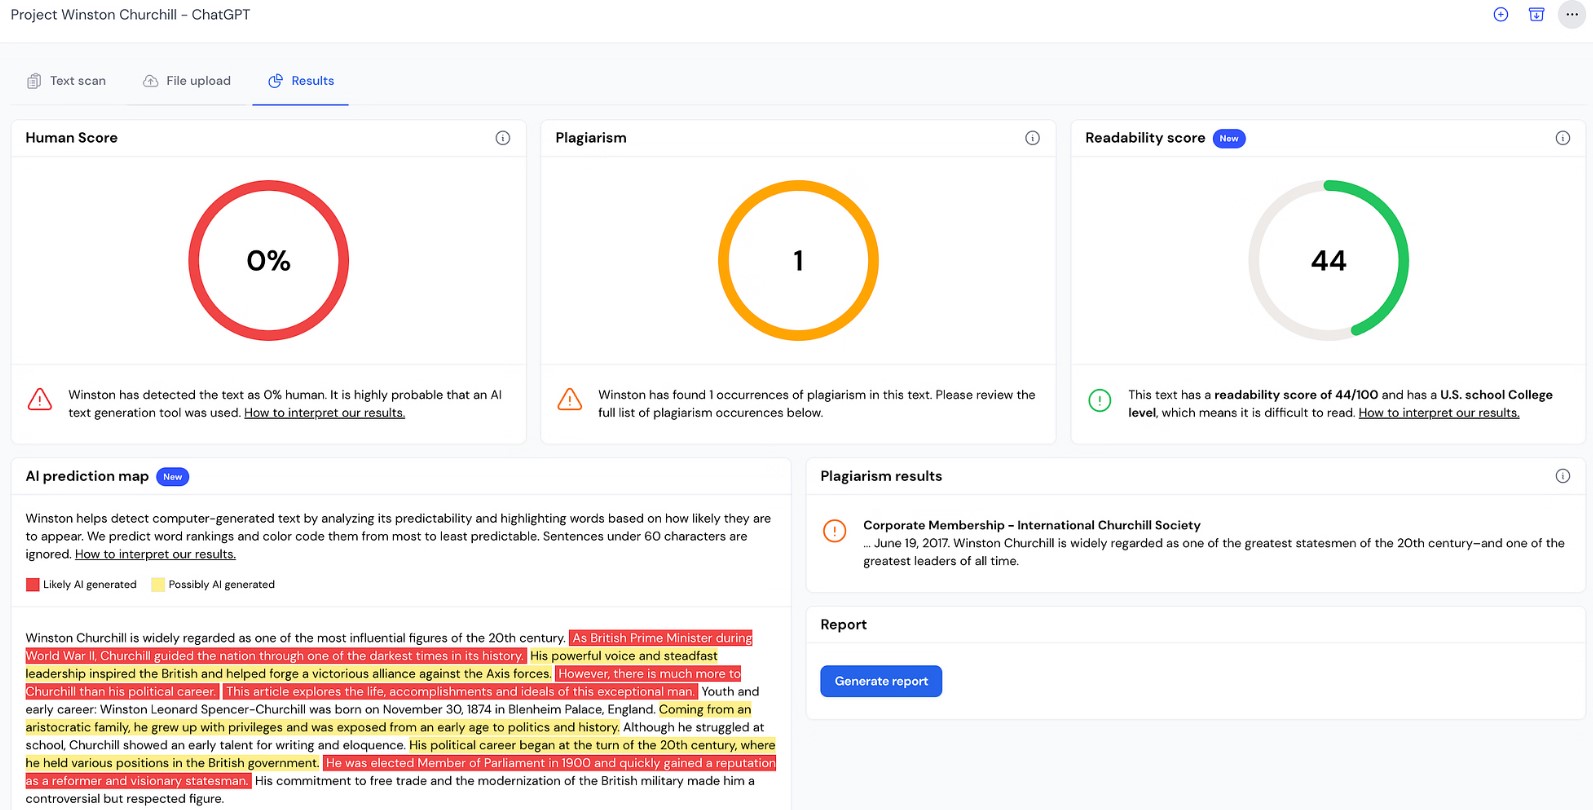
Task: Select the Results tab
Action: tap(300, 81)
